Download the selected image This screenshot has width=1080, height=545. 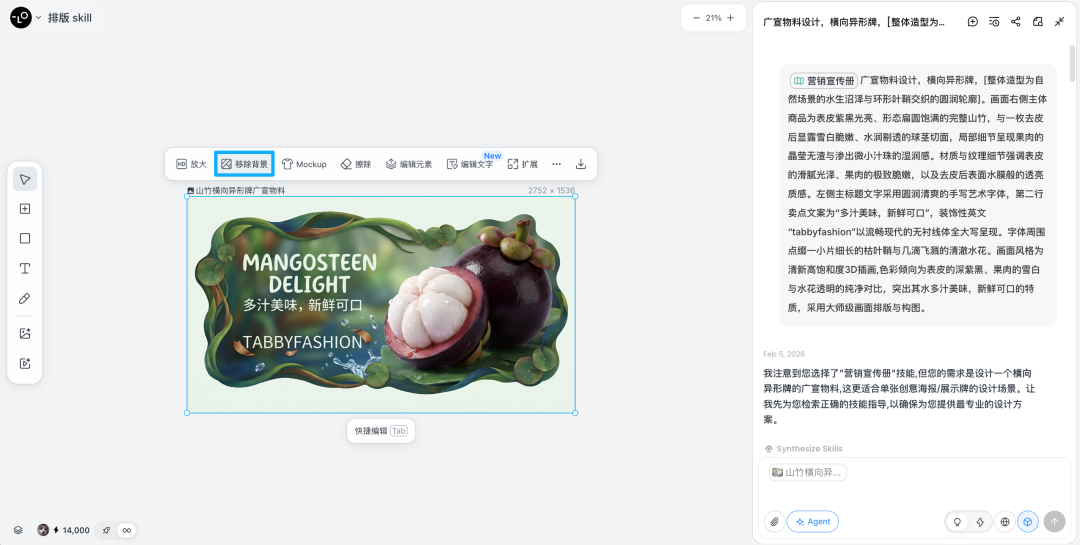click(581, 164)
